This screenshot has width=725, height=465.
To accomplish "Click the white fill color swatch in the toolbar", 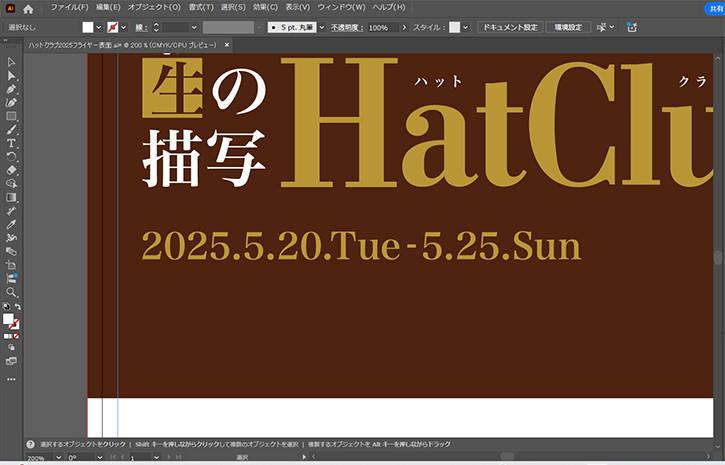I will (x=9, y=320).
